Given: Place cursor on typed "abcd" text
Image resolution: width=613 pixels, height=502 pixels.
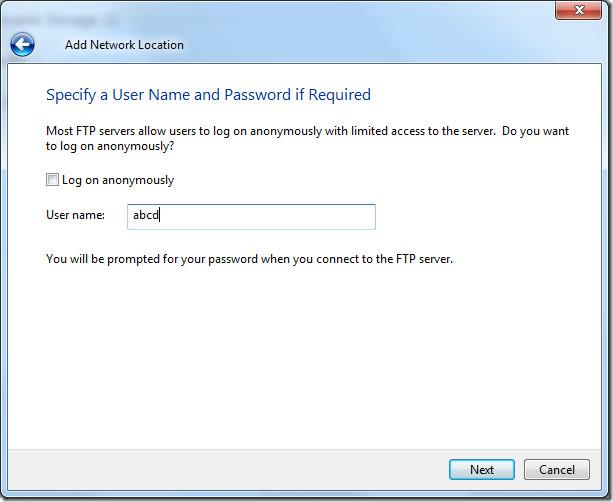Looking at the screenshot, I should pos(146,215).
